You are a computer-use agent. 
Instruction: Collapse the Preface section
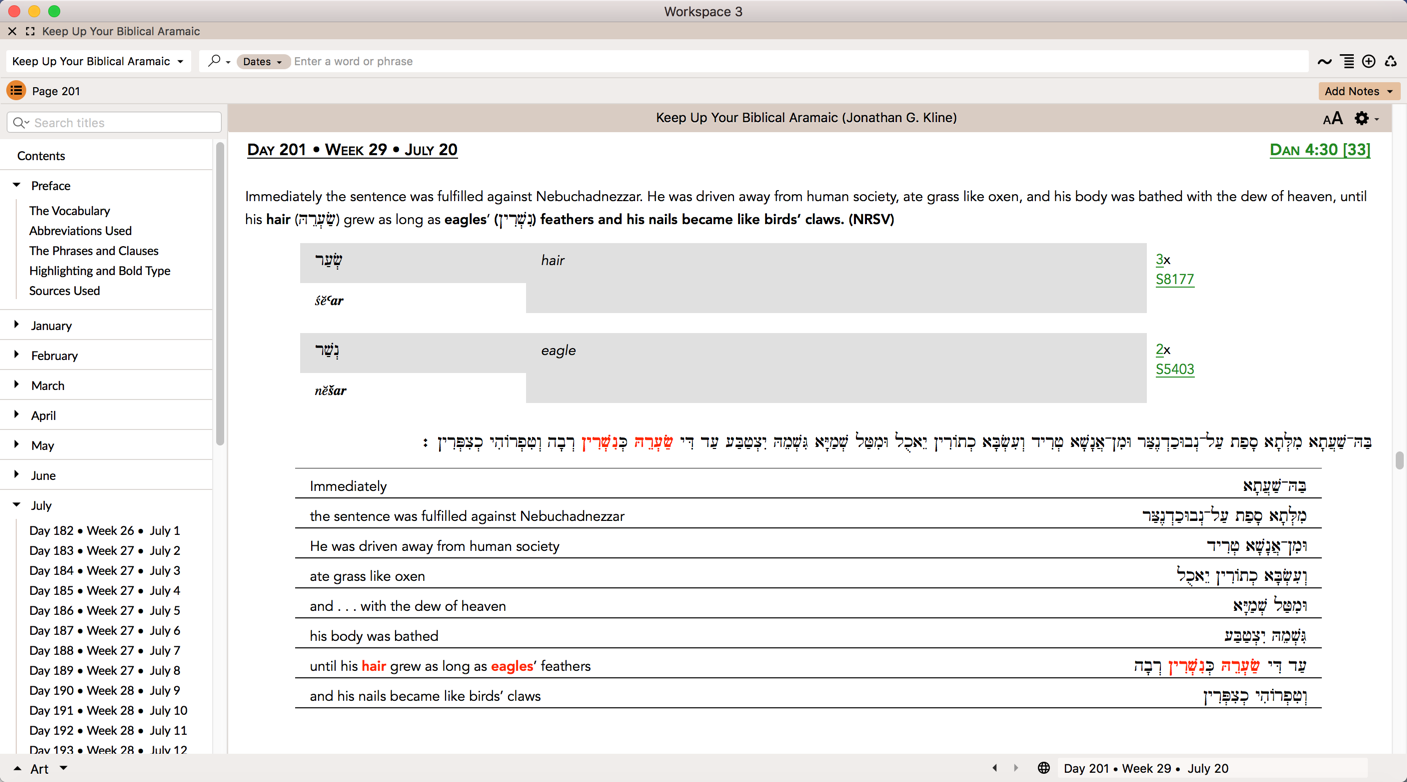[17, 185]
